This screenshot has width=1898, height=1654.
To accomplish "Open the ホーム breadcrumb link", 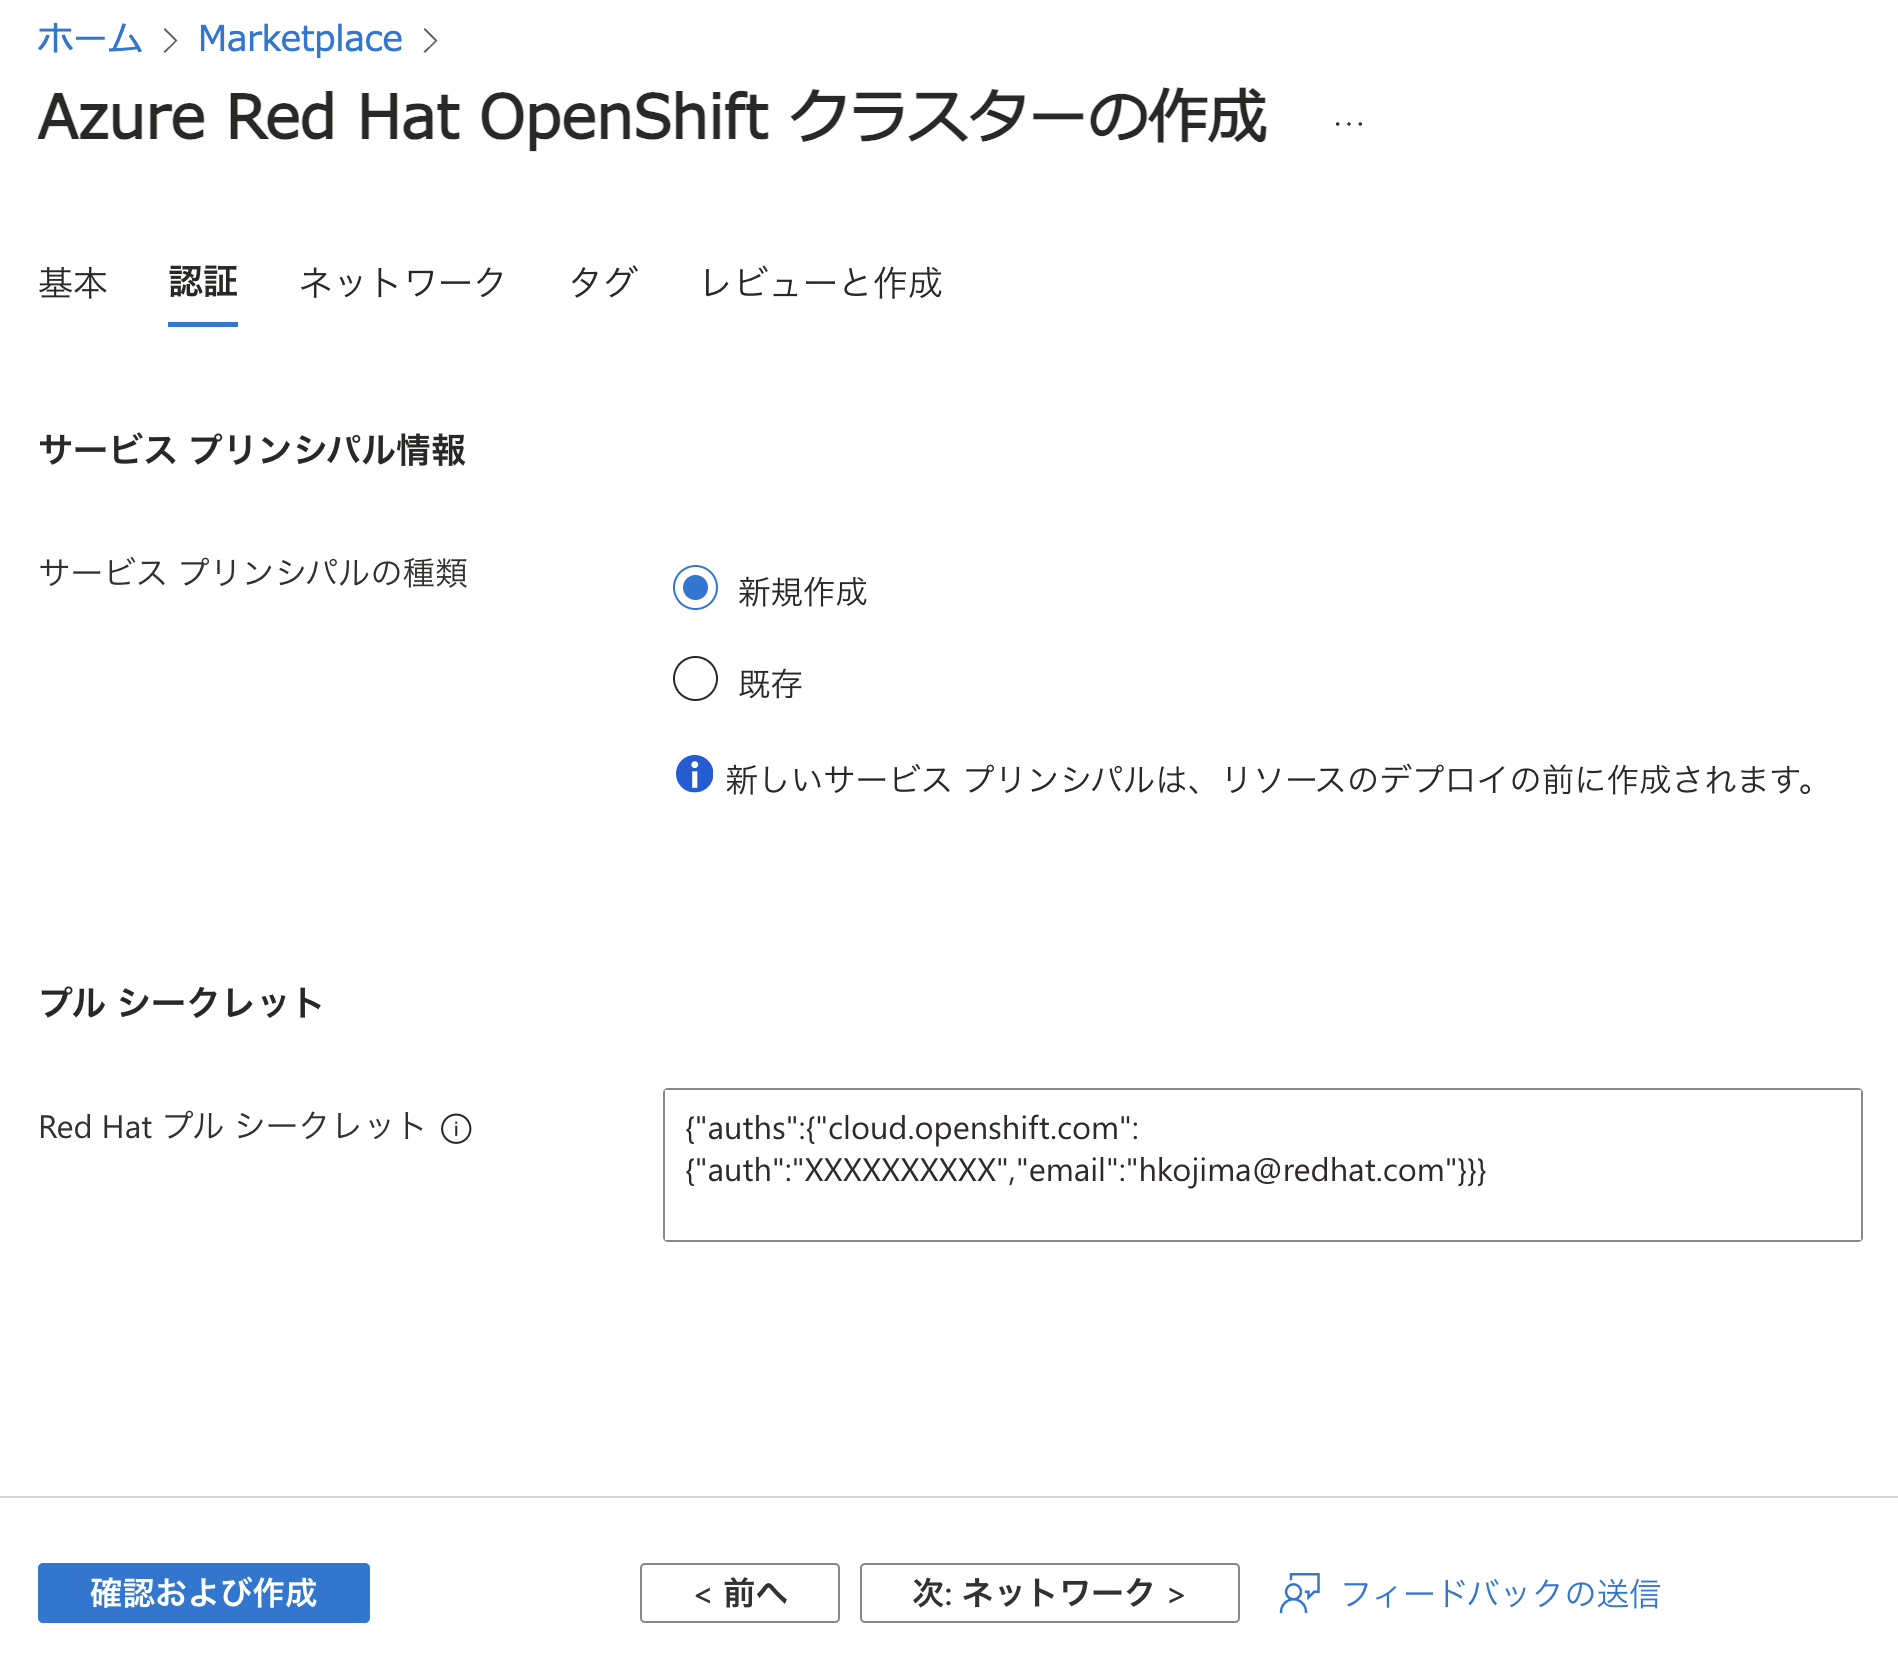I will [90, 39].
